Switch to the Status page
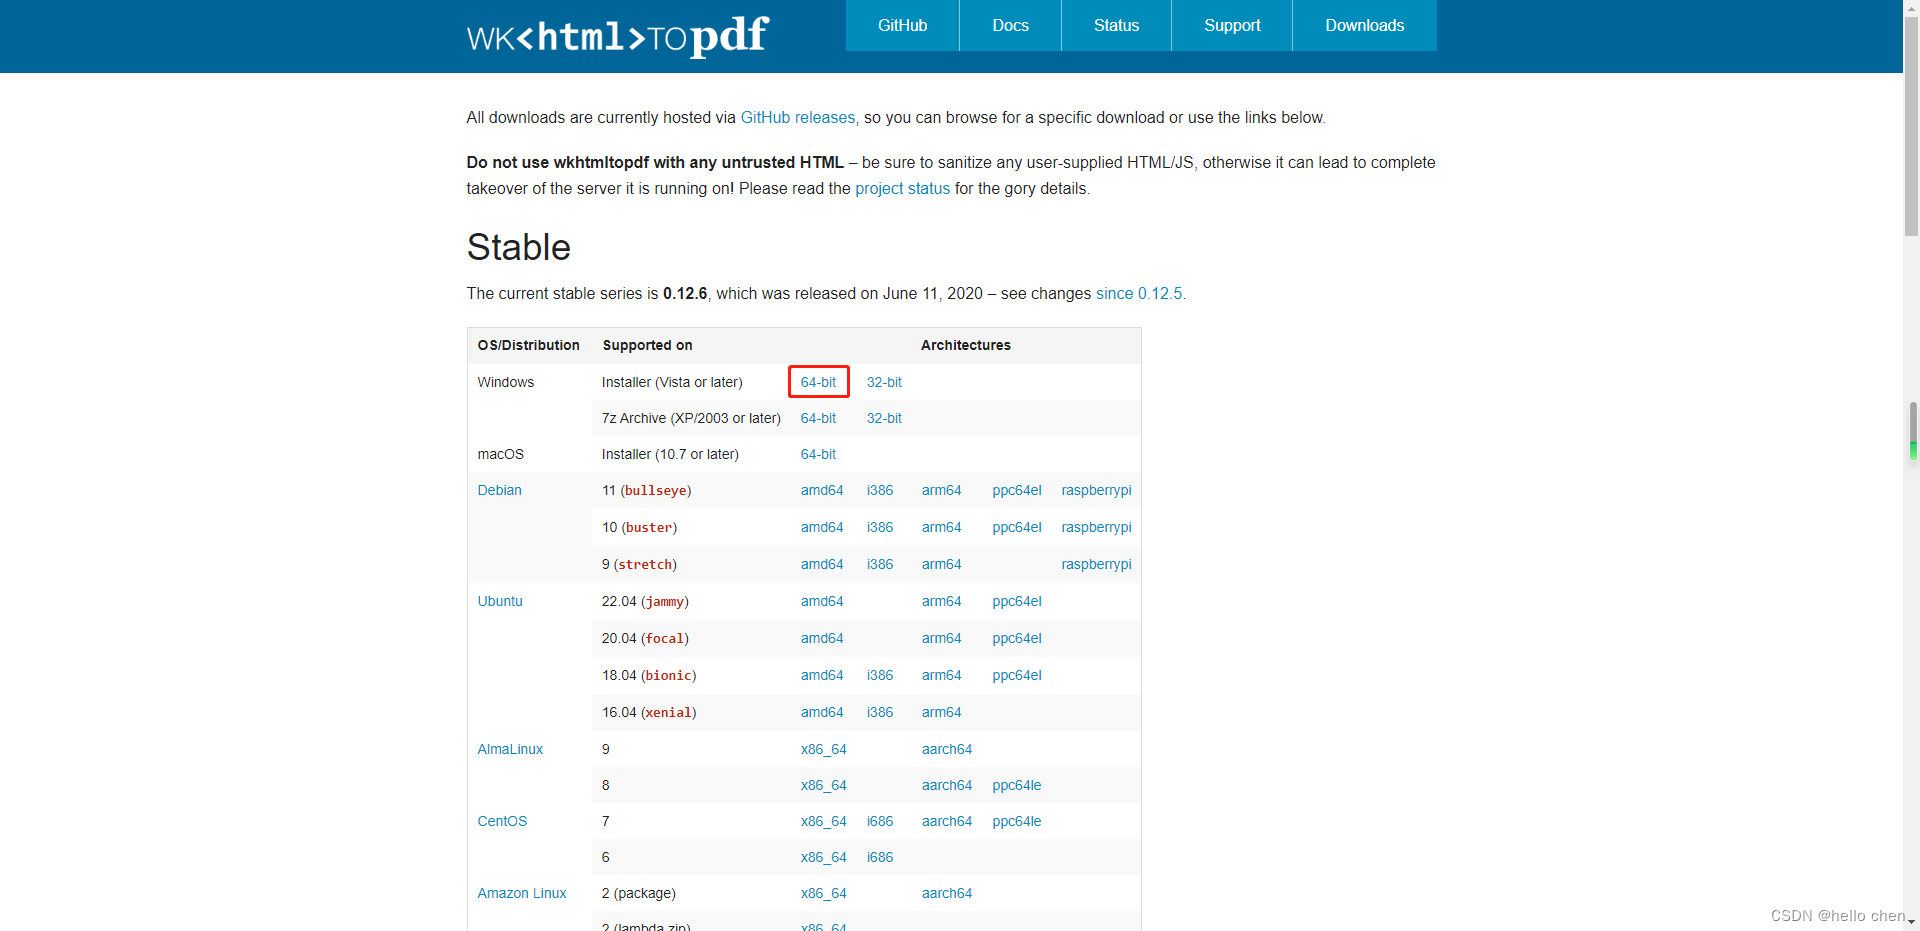Viewport: 1920px width, 931px height. pyautogui.click(x=1115, y=25)
